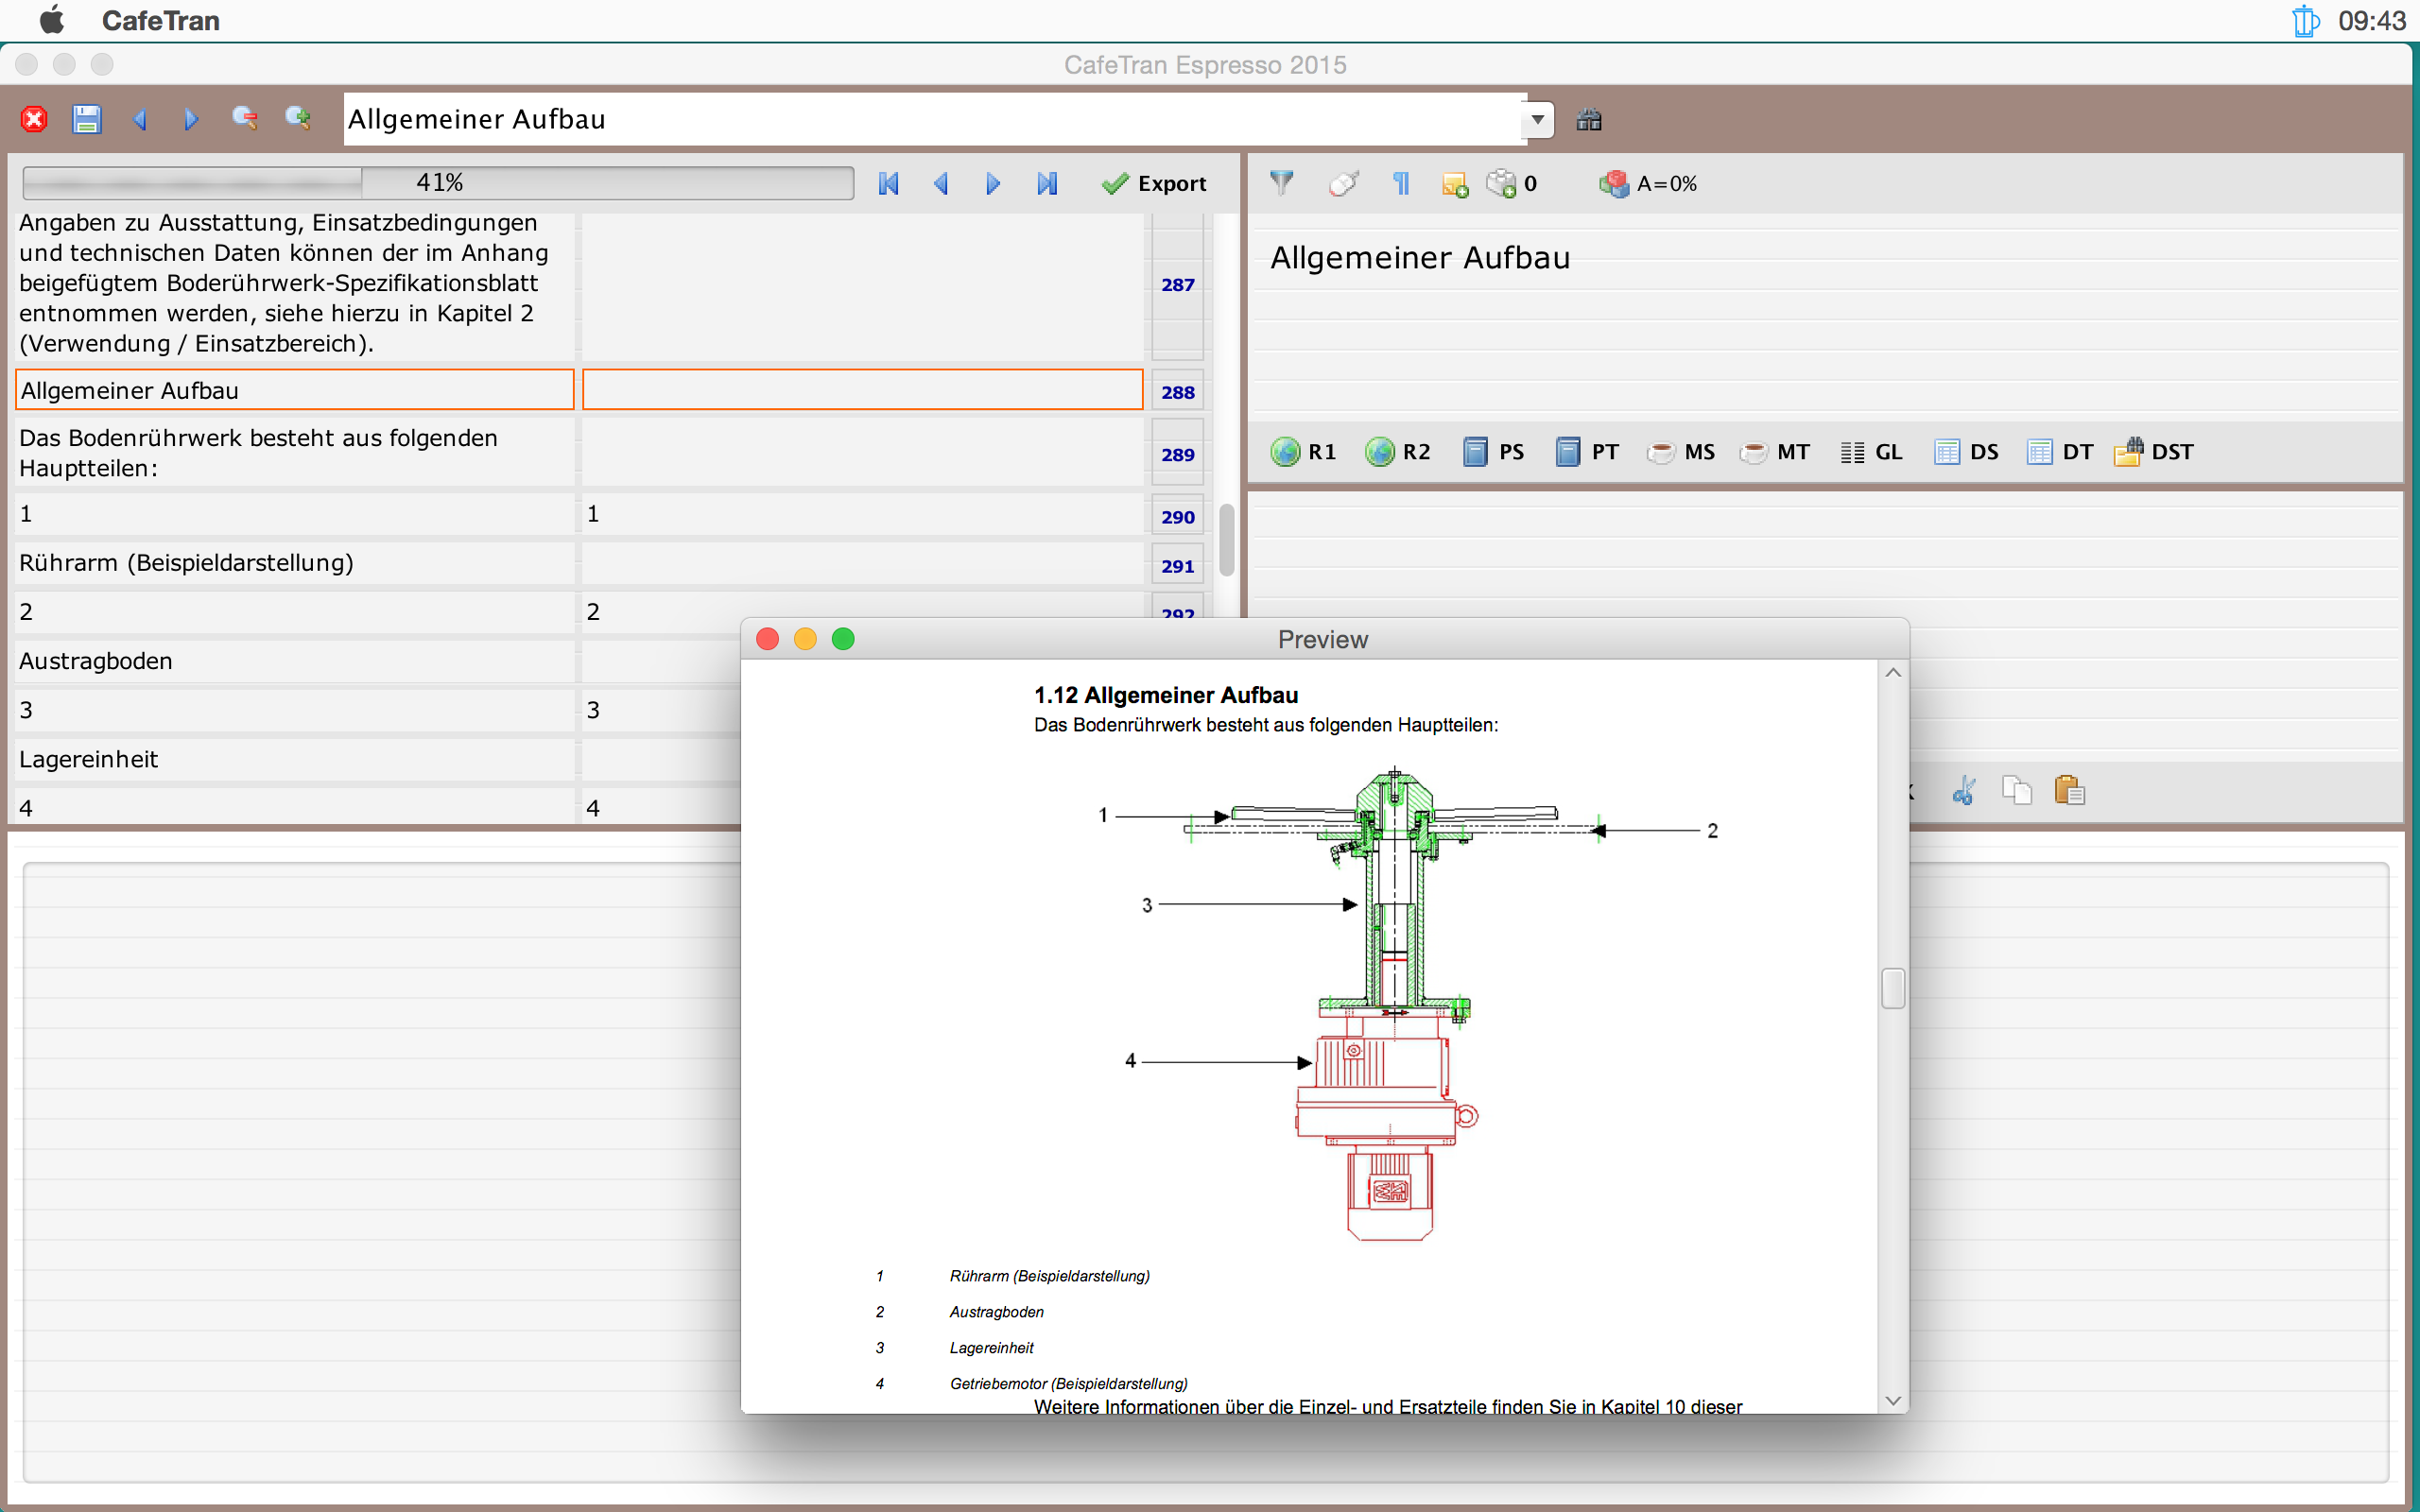The height and width of the screenshot is (1512, 2420).
Task: Click the binoculars search icon
Action: [x=1588, y=120]
